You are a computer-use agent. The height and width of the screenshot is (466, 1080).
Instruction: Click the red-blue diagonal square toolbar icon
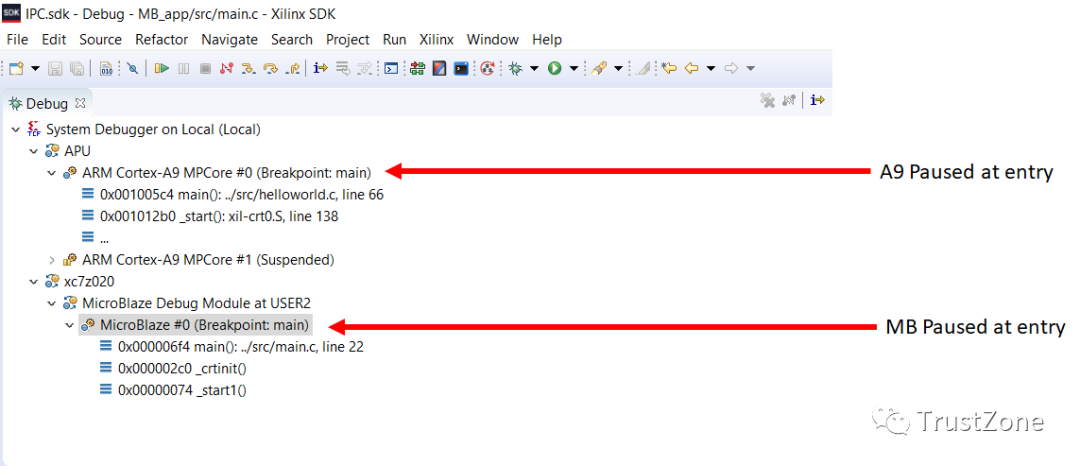point(439,68)
